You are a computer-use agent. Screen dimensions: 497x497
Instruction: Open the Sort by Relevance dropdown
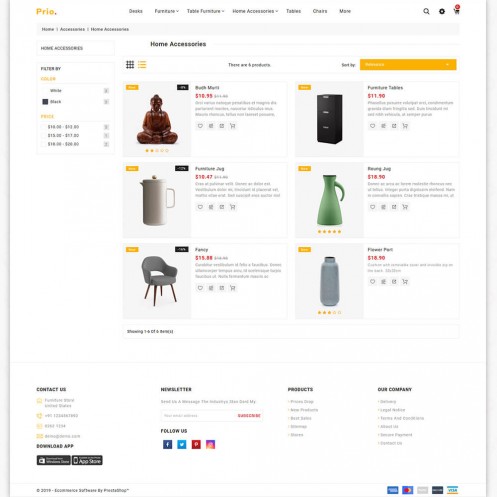tap(408, 64)
